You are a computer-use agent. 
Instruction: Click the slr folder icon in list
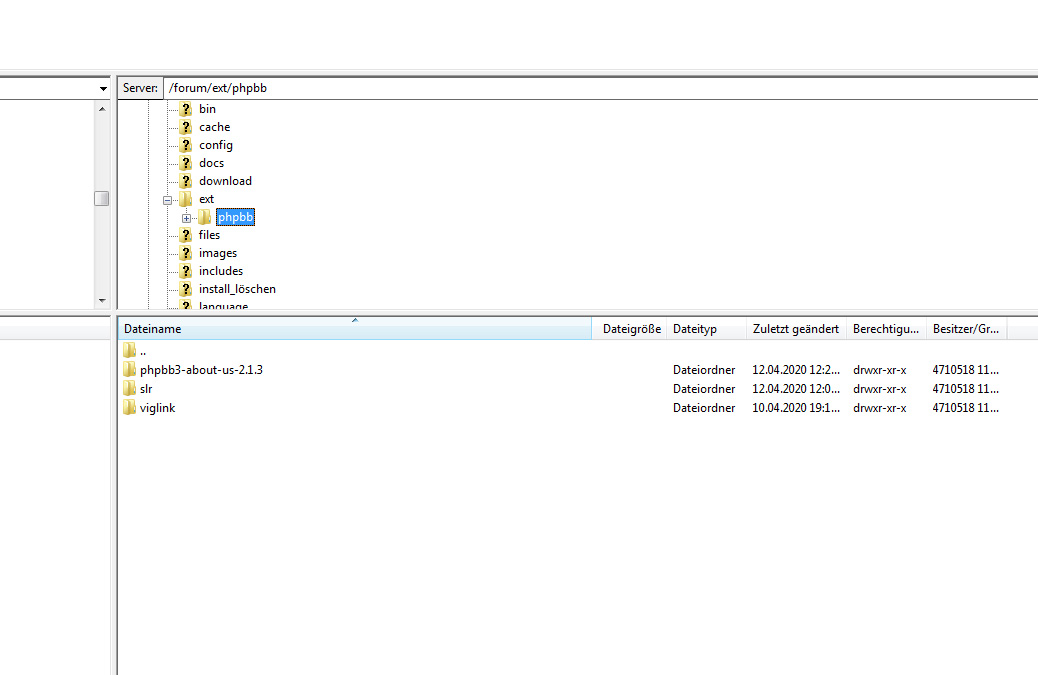pos(129,388)
